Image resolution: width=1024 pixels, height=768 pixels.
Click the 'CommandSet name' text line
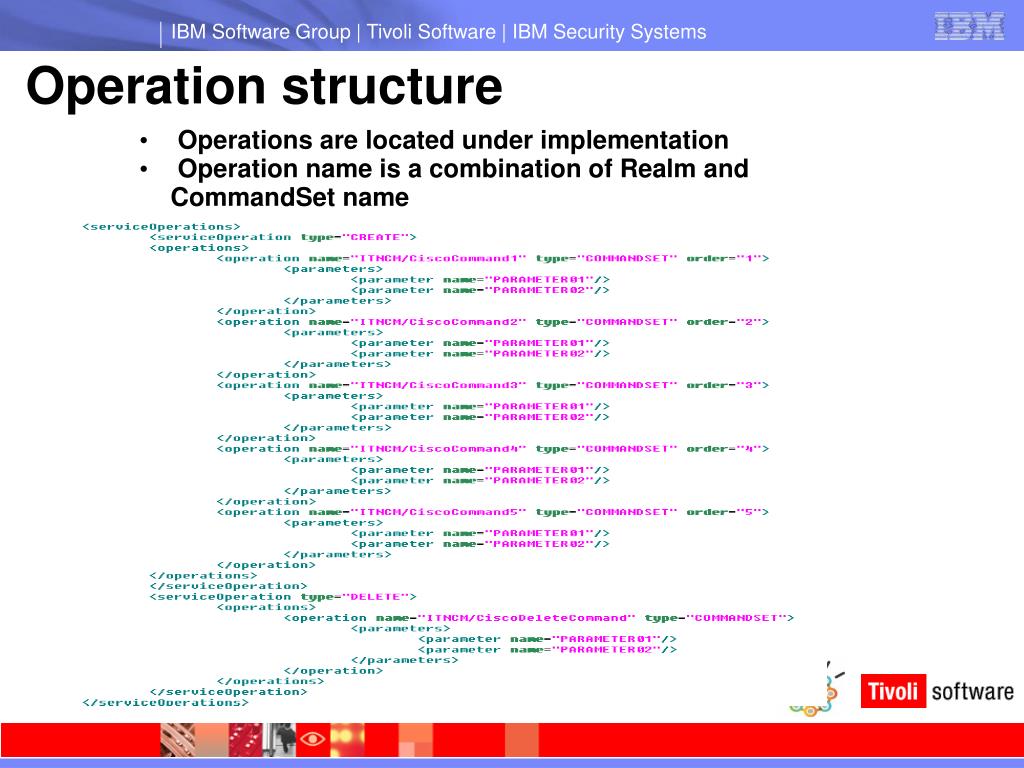(290, 197)
